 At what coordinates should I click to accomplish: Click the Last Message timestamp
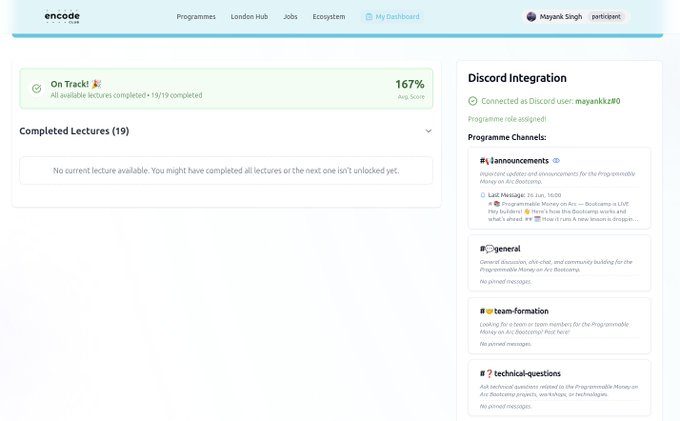click(544, 195)
